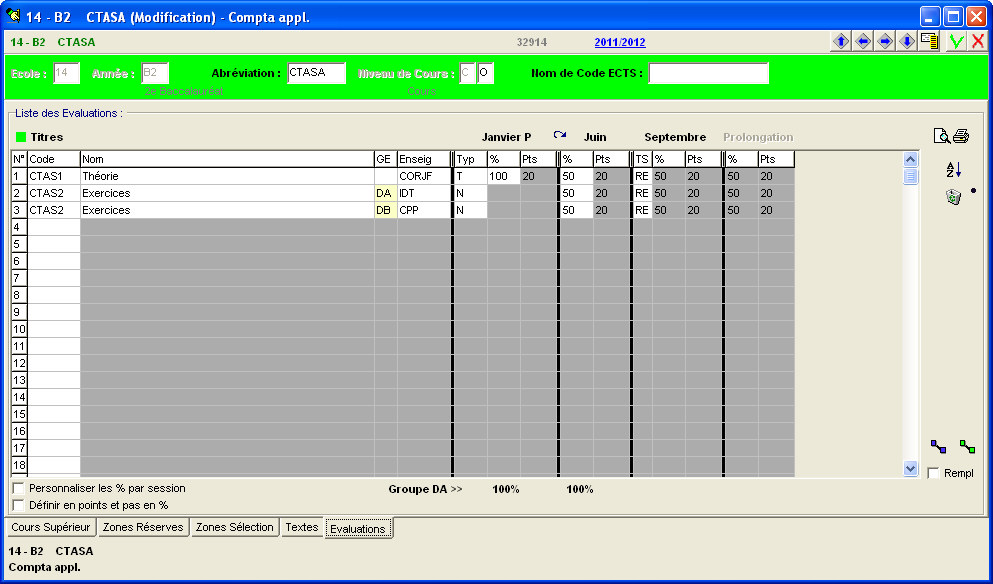This screenshot has height=584, width=993.
Task: Click the Niveau de Cours field with O
Action: [x=485, y=73]
